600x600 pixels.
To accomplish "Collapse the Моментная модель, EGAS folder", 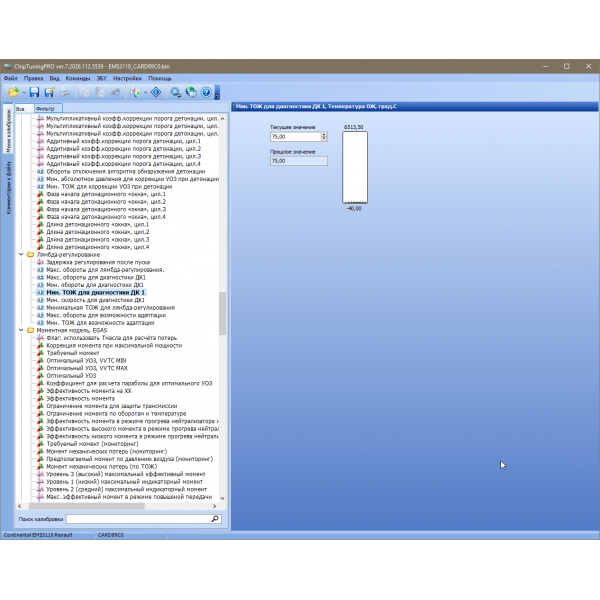I will pyautogui.click(x=20, y=329).
